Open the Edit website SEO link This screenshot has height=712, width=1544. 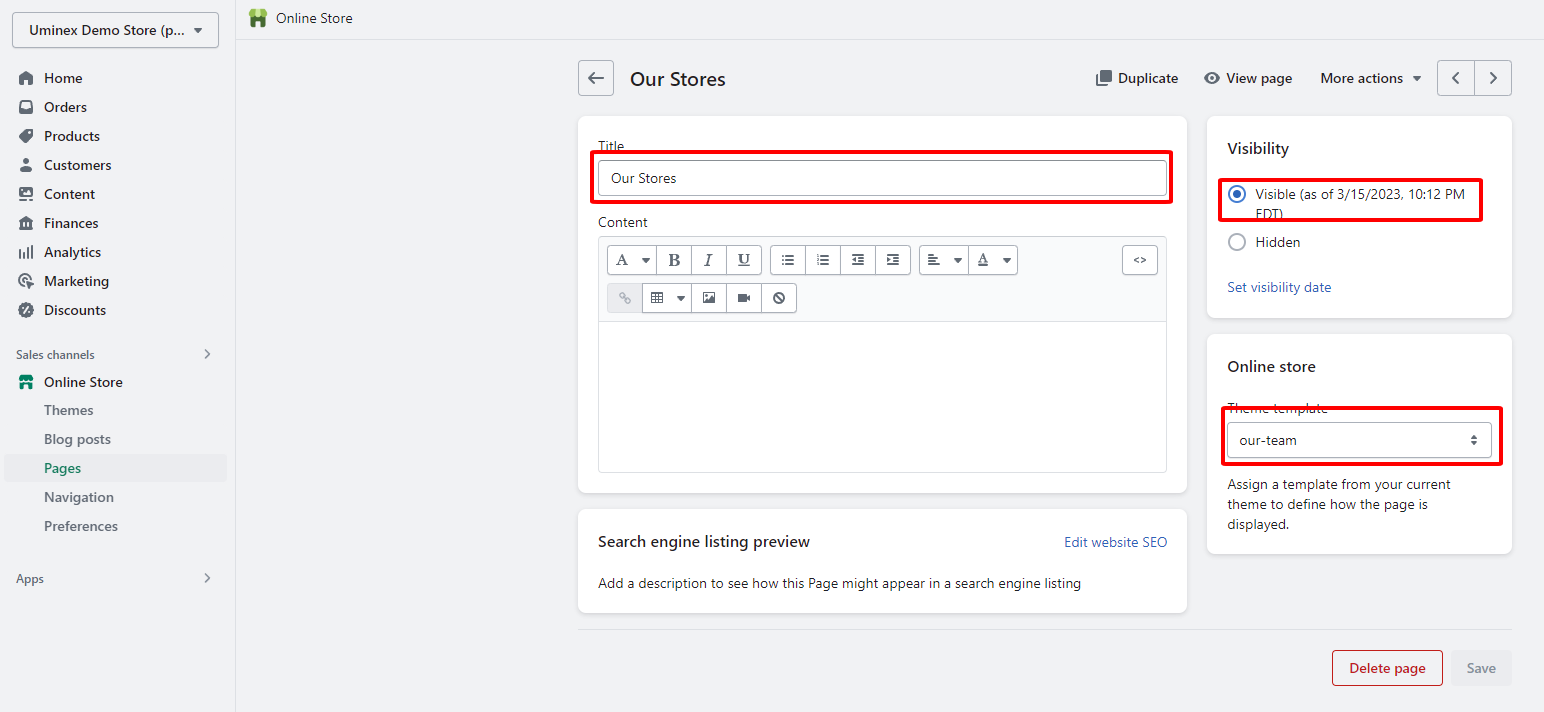[1115, 542]
